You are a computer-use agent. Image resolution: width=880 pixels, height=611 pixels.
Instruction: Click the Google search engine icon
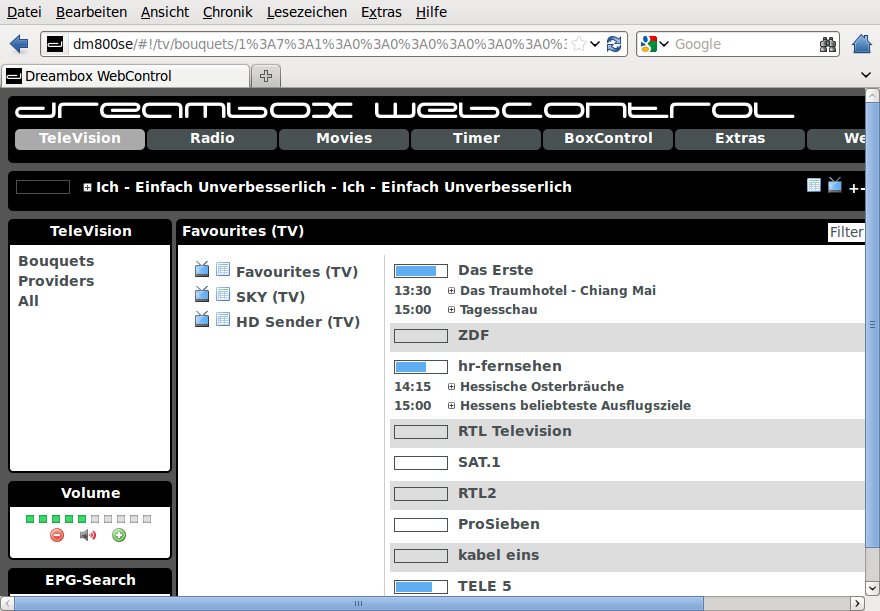649,44
